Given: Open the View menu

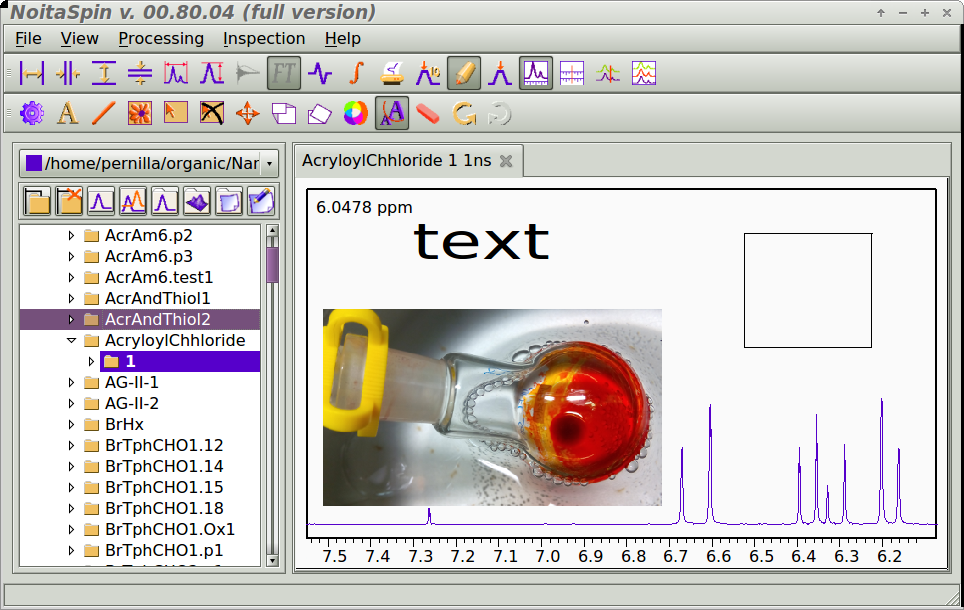Looking at the screenshot, I should click(79, 39).
